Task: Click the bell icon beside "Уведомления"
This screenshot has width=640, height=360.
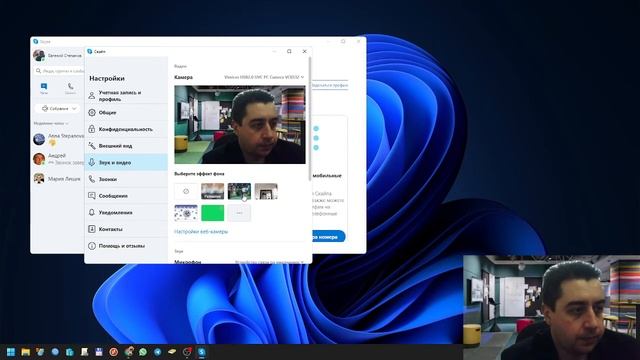Action: point(92,212)
